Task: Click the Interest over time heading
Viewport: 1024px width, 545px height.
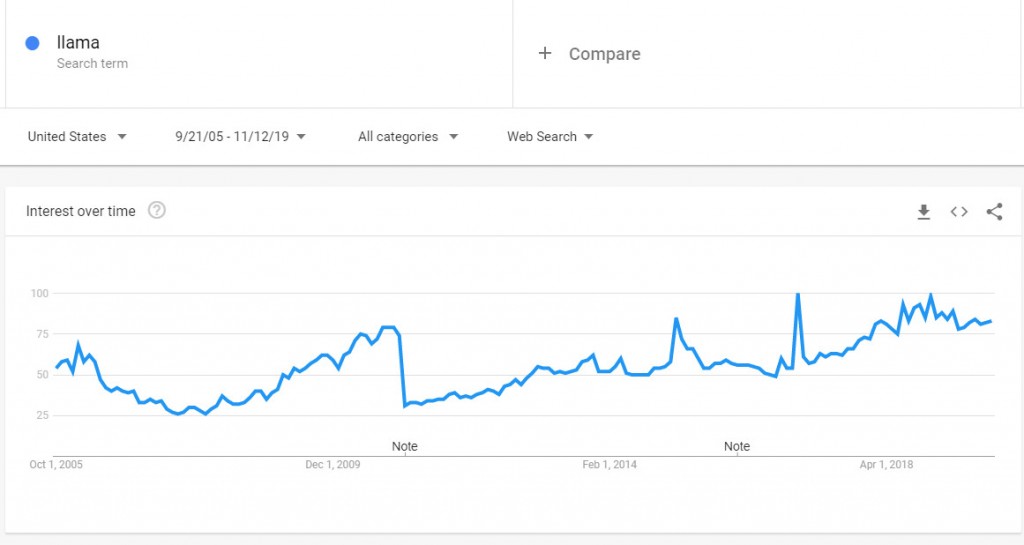Action: click(81, 211)
